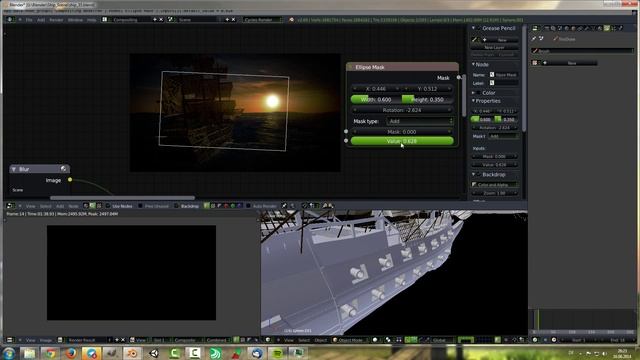Click the Rotation field in the Ellipse Mask node

click(x=402, y=110)
